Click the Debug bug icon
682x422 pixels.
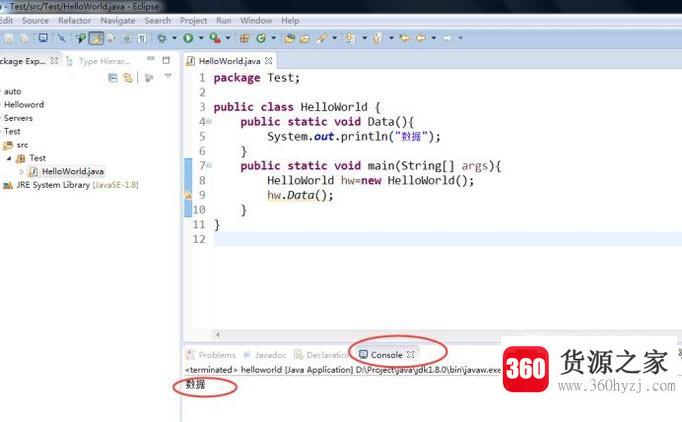162,38
